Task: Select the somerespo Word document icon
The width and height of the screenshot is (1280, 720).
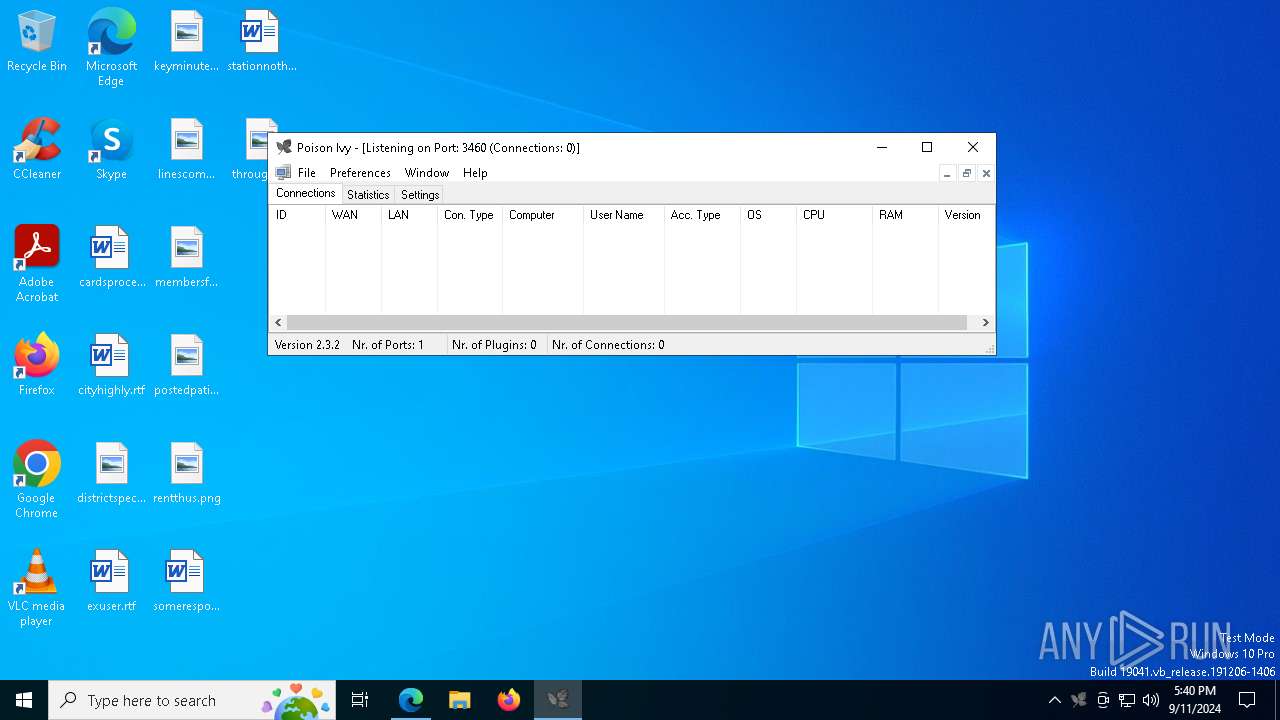Action: [x=186, y=582]
